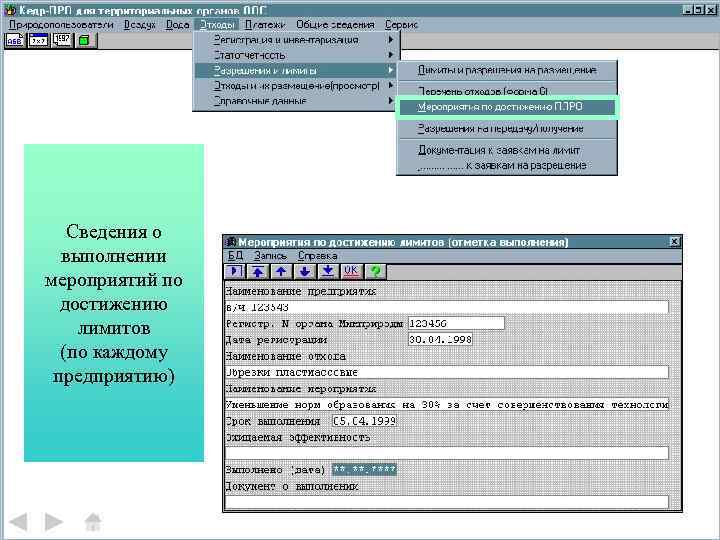
Task: Open the Воздух menu
Action: pyautogui.click(x=140, y=25)
